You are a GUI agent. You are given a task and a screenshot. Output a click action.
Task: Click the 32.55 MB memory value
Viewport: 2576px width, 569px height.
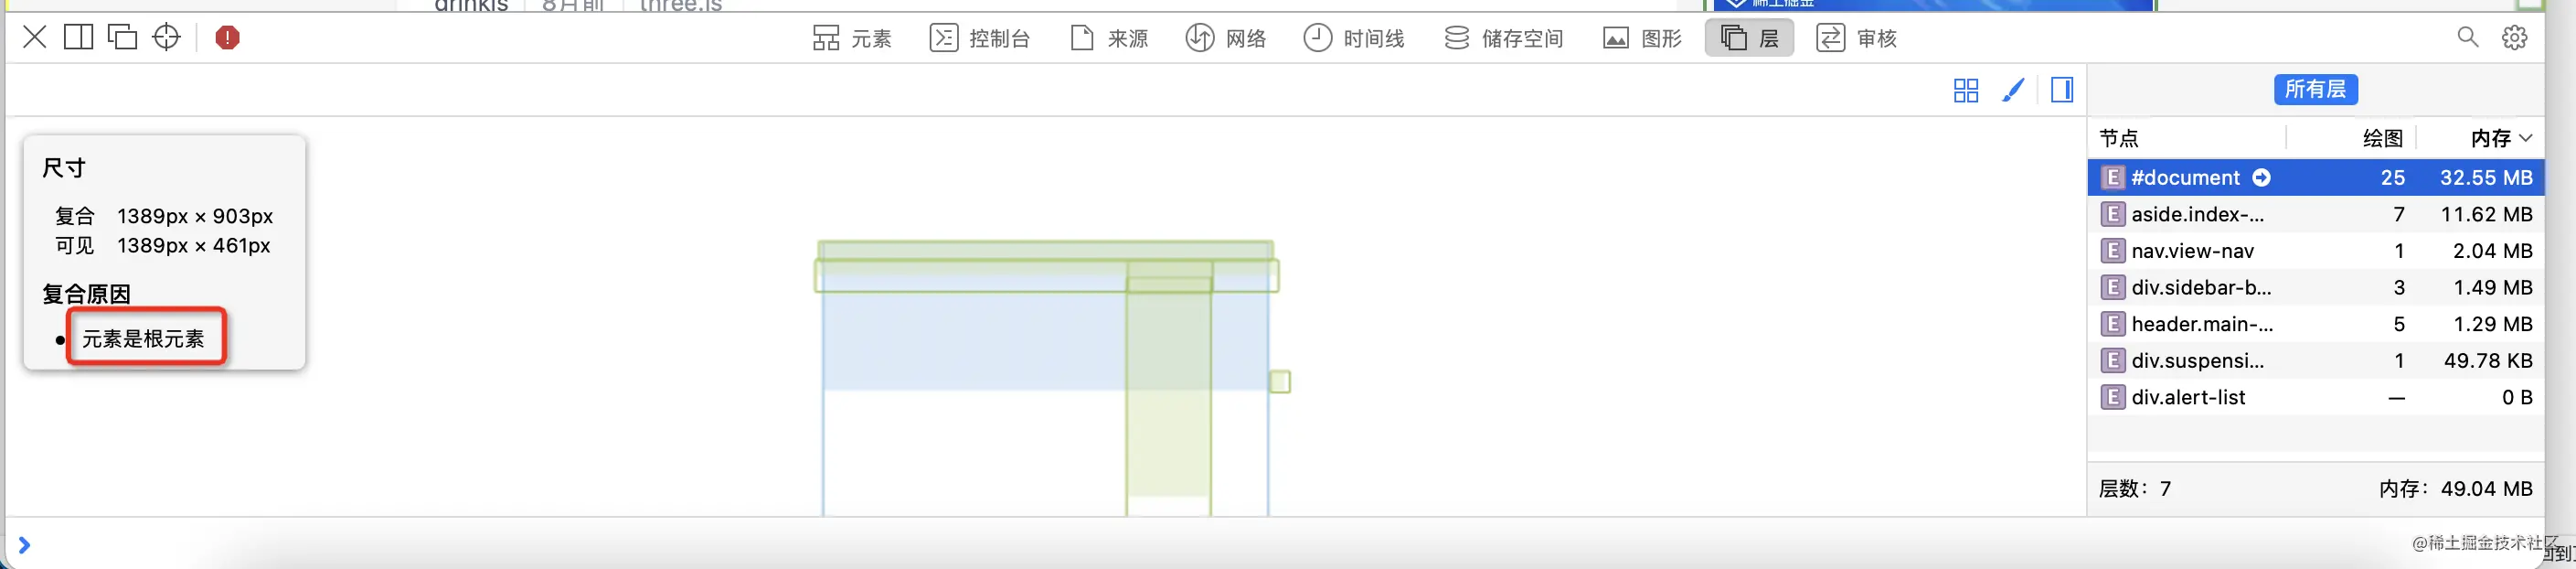click(2486, 177)
